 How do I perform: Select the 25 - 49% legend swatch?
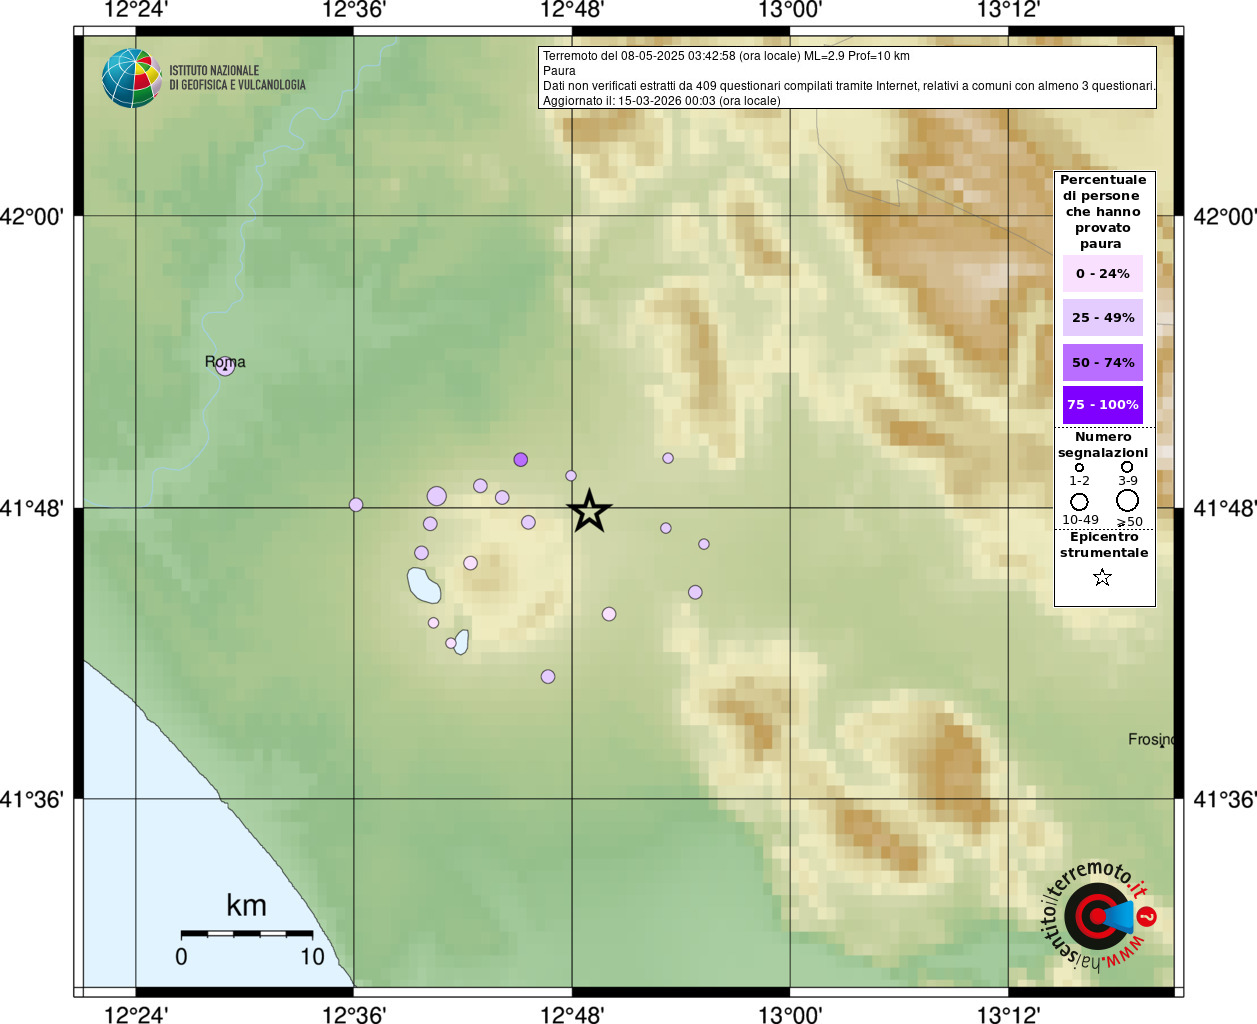pos(1103,317)
